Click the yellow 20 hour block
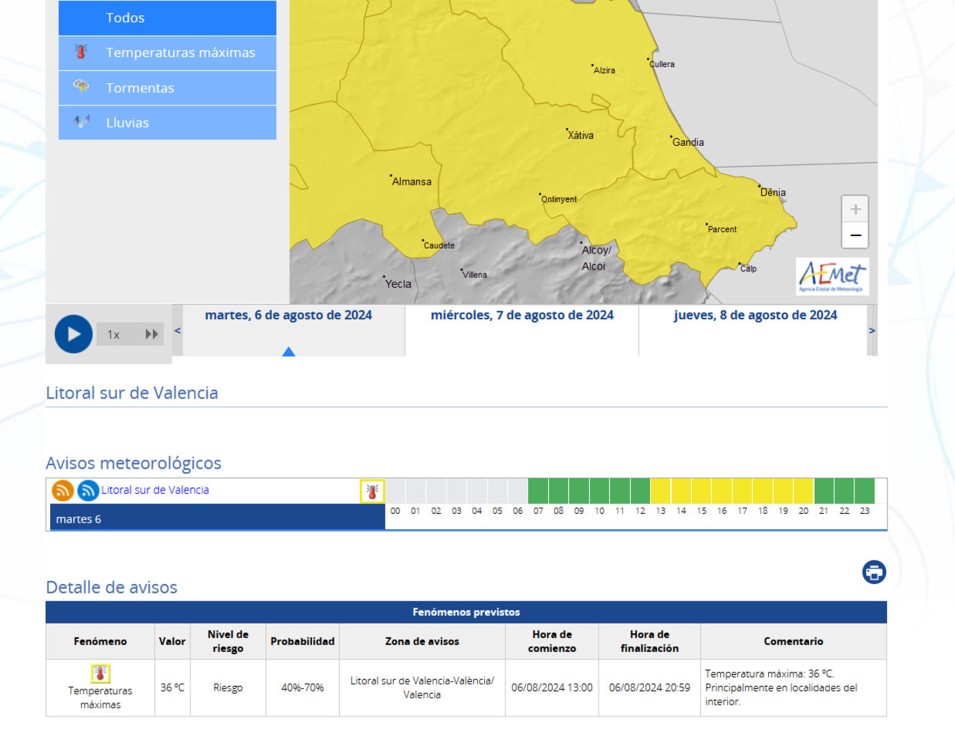 click(x=803, y=491)
